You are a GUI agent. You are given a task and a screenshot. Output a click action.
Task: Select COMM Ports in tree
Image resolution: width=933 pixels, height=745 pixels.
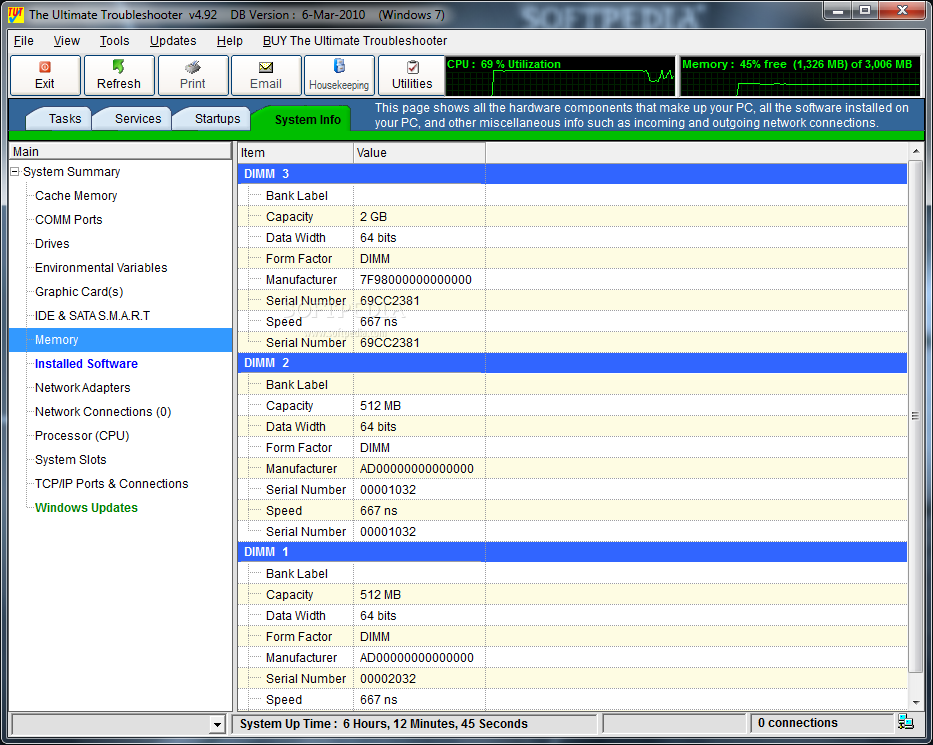68,220
